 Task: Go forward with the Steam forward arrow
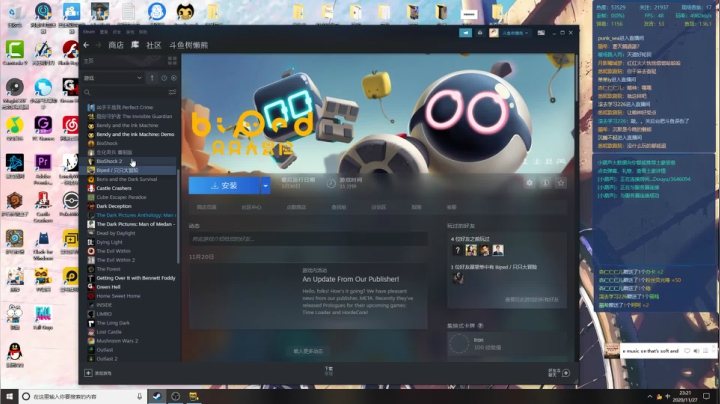[98, 45]
